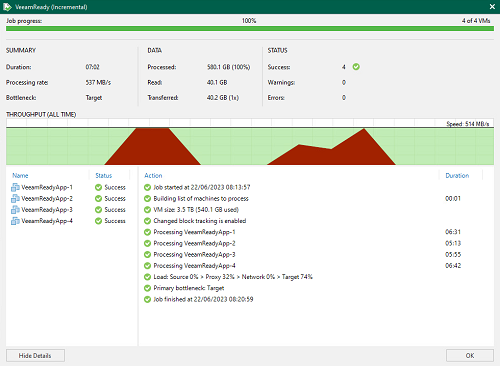Click the summary Duration value 07:02

(x=92, y=67)
